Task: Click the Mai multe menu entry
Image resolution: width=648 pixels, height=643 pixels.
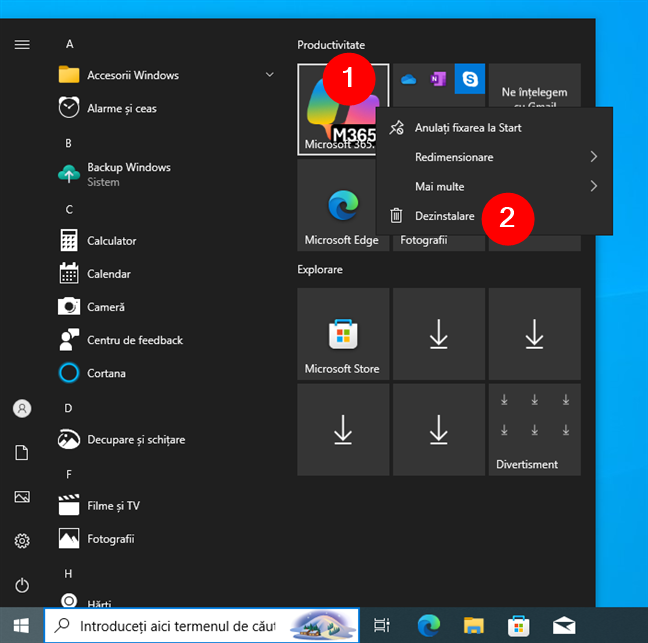Action: pos(494,186)
